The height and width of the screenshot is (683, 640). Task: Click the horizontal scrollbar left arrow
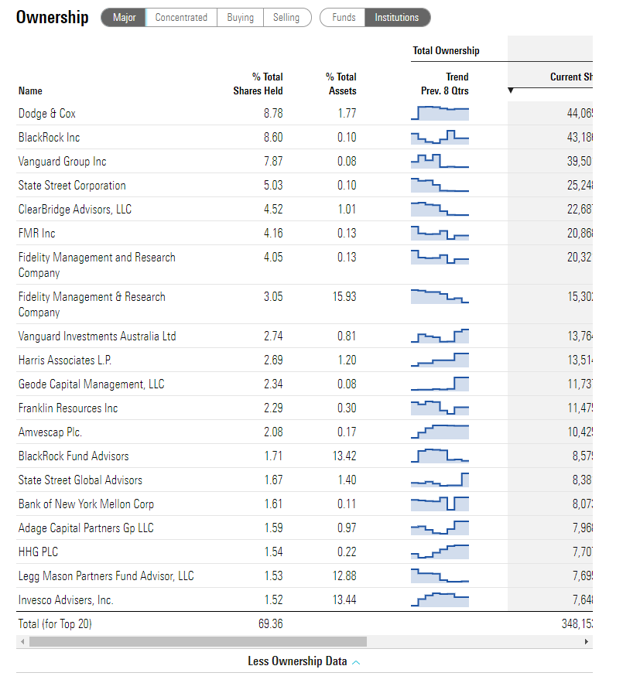tap(22, 641)
